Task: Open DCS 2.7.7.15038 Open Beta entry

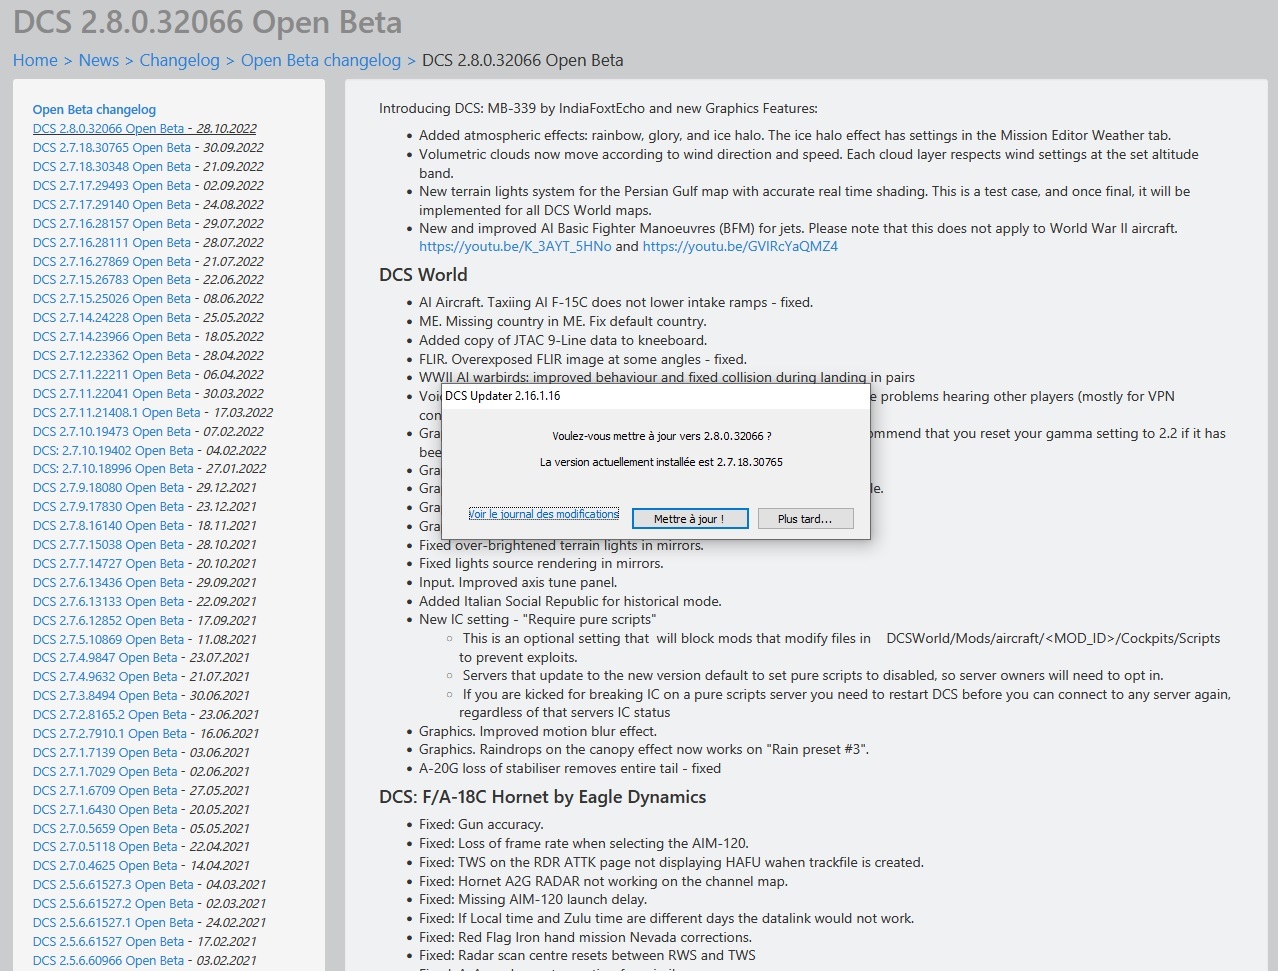Action: coord(108,544)
